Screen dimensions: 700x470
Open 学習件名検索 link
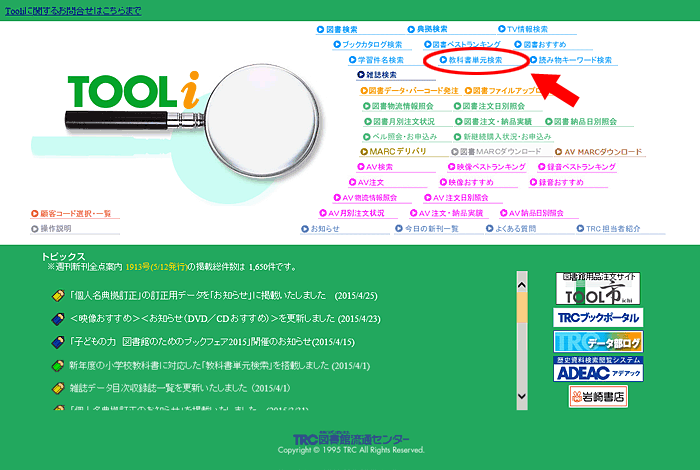[376, 60]
